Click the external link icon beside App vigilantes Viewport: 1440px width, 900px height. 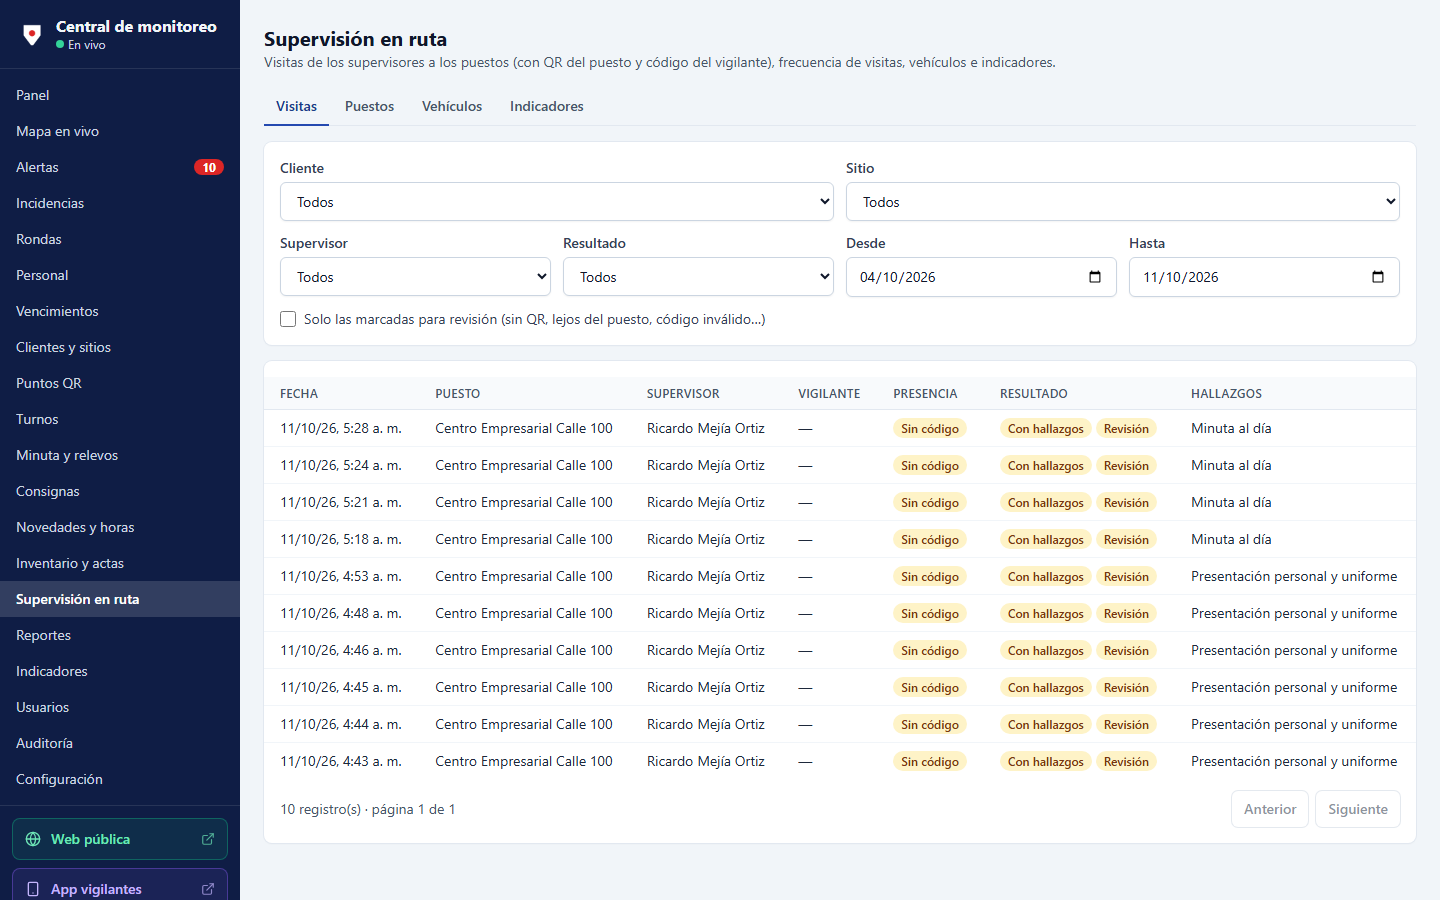tap(208, 889)
